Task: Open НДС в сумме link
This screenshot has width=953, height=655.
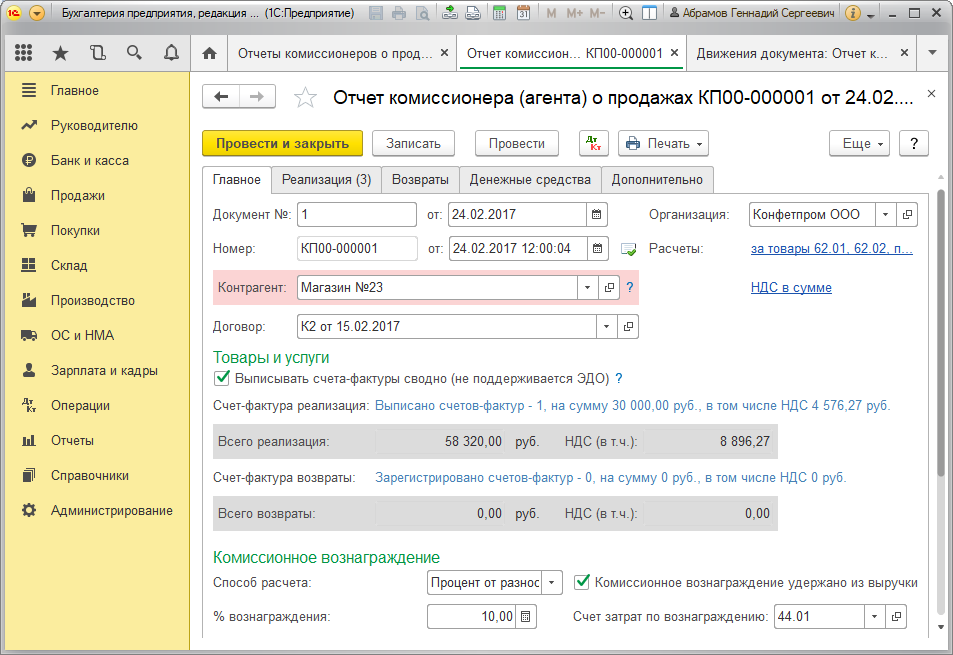Action: coord(791,287)
